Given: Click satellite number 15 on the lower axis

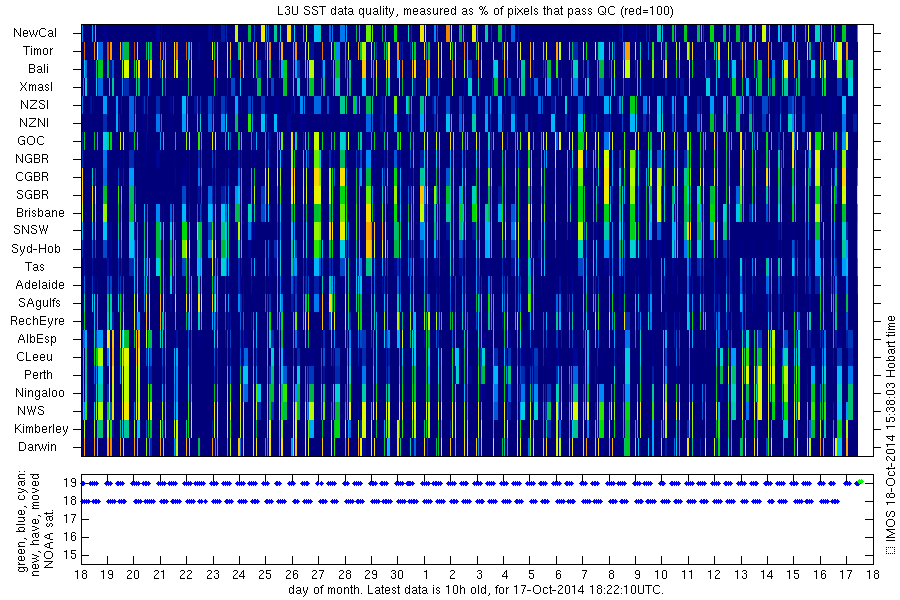Looking at the screenshot, I should pyautogui.click(x=70, y=555).
